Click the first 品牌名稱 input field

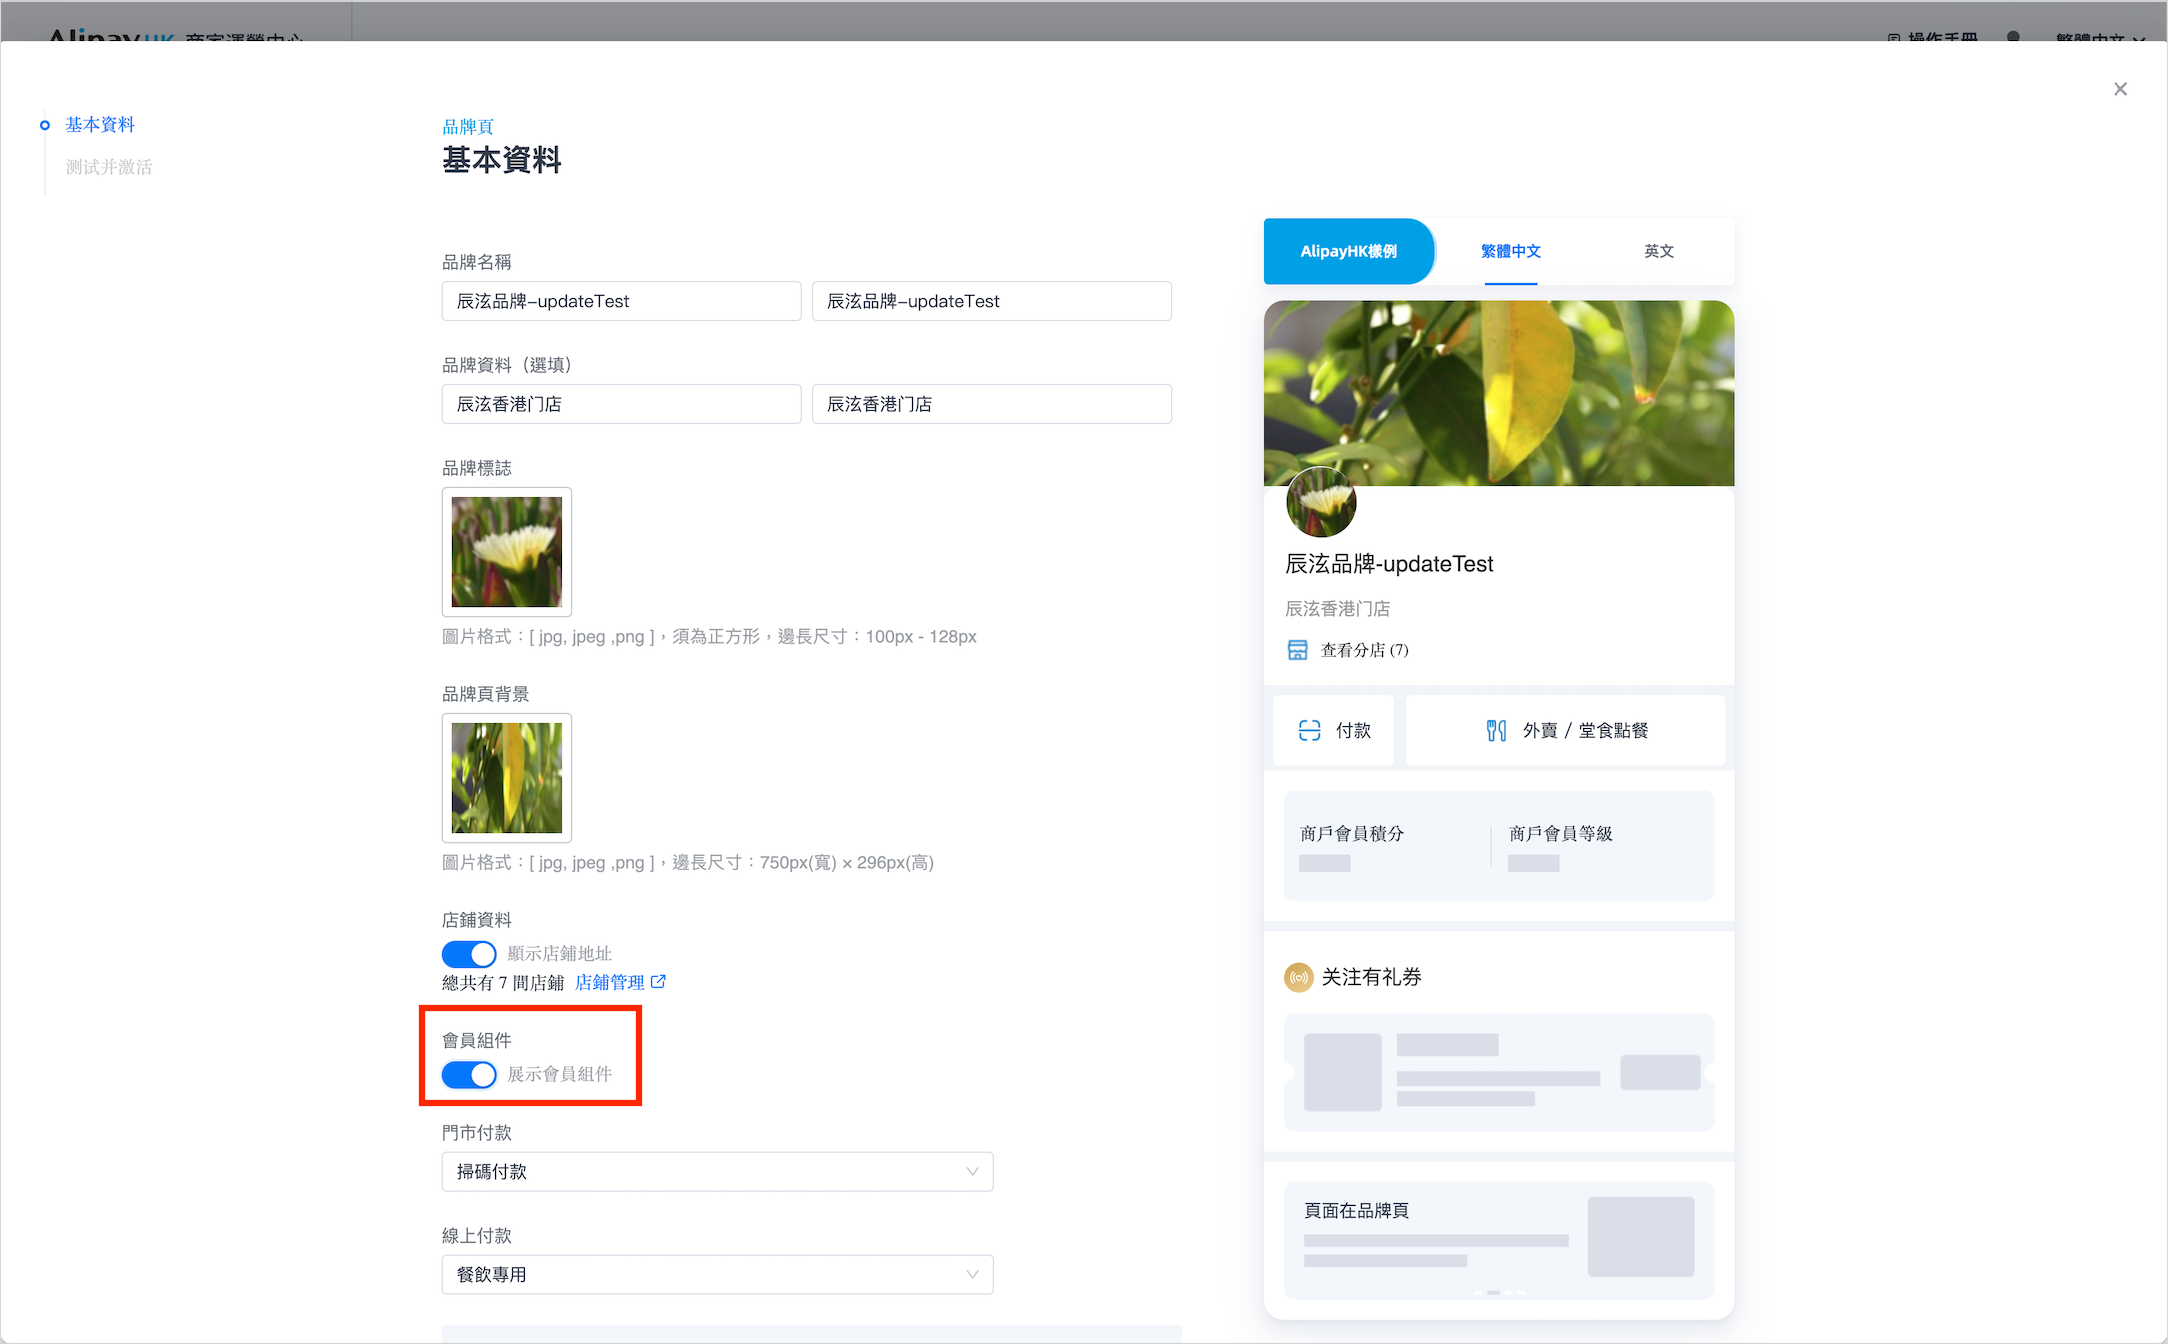pos(621,301)
